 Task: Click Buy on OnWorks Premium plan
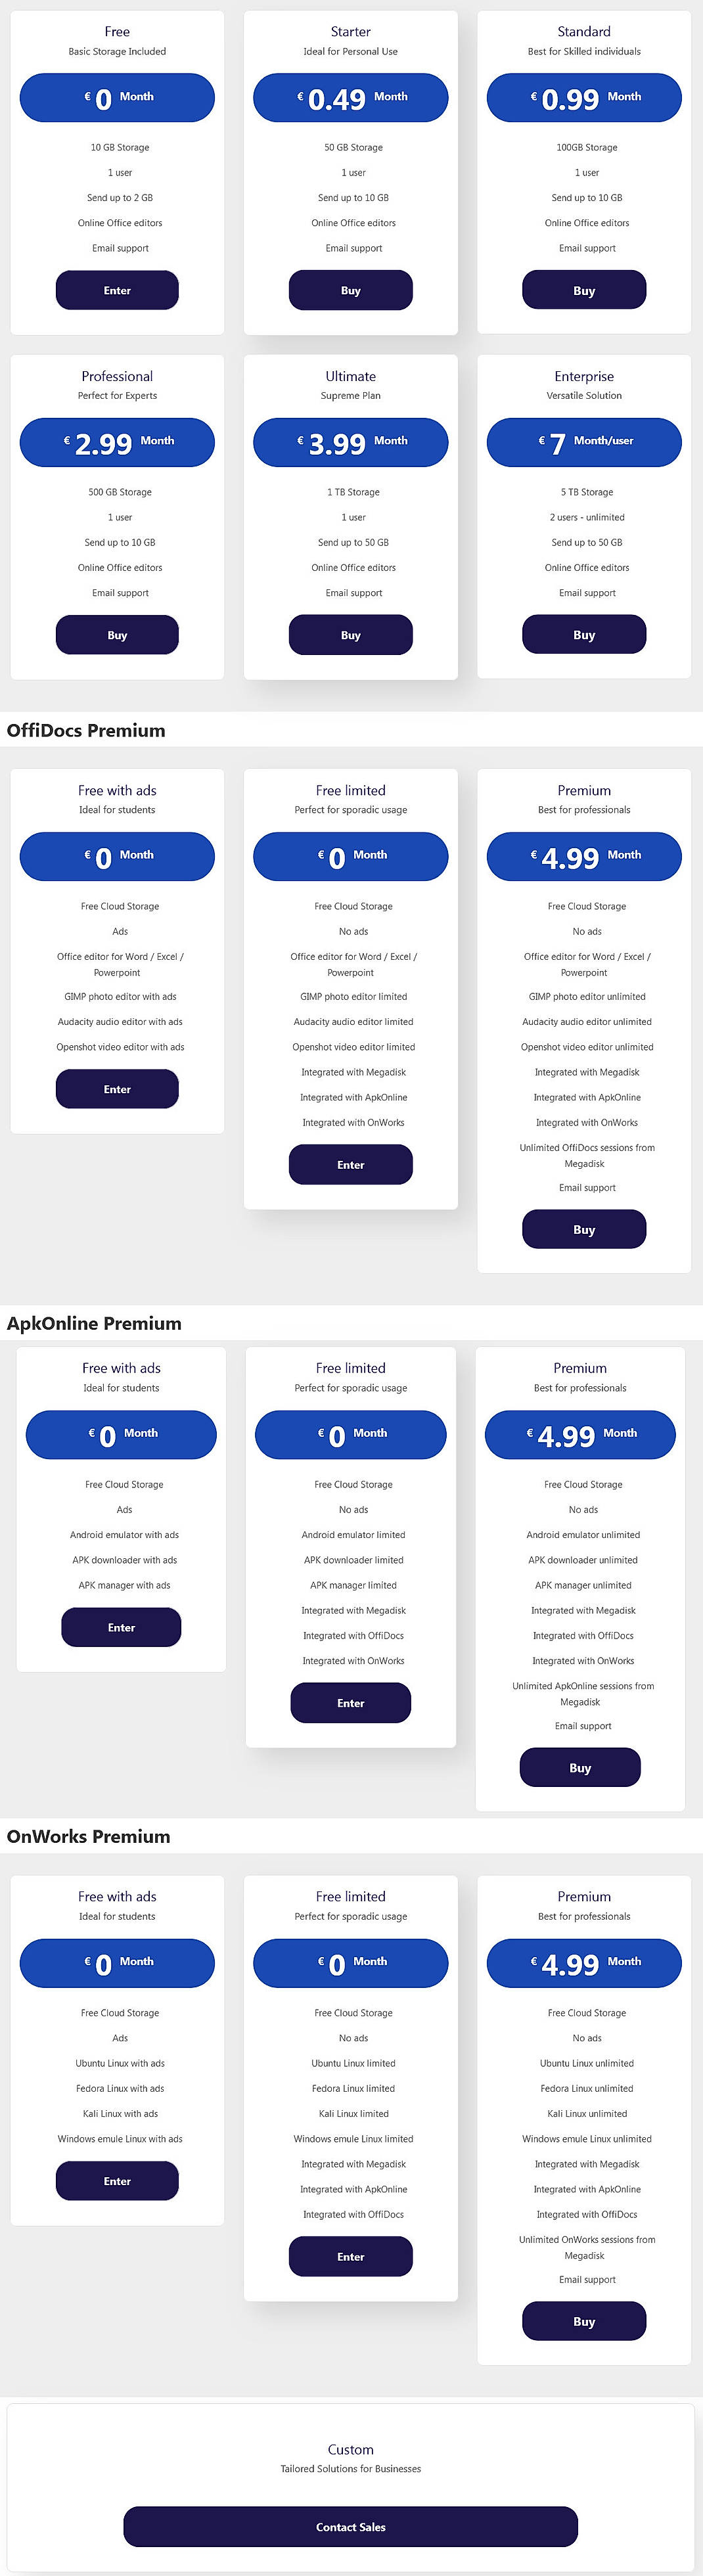pyautogui.click(x=584, y=2321)
